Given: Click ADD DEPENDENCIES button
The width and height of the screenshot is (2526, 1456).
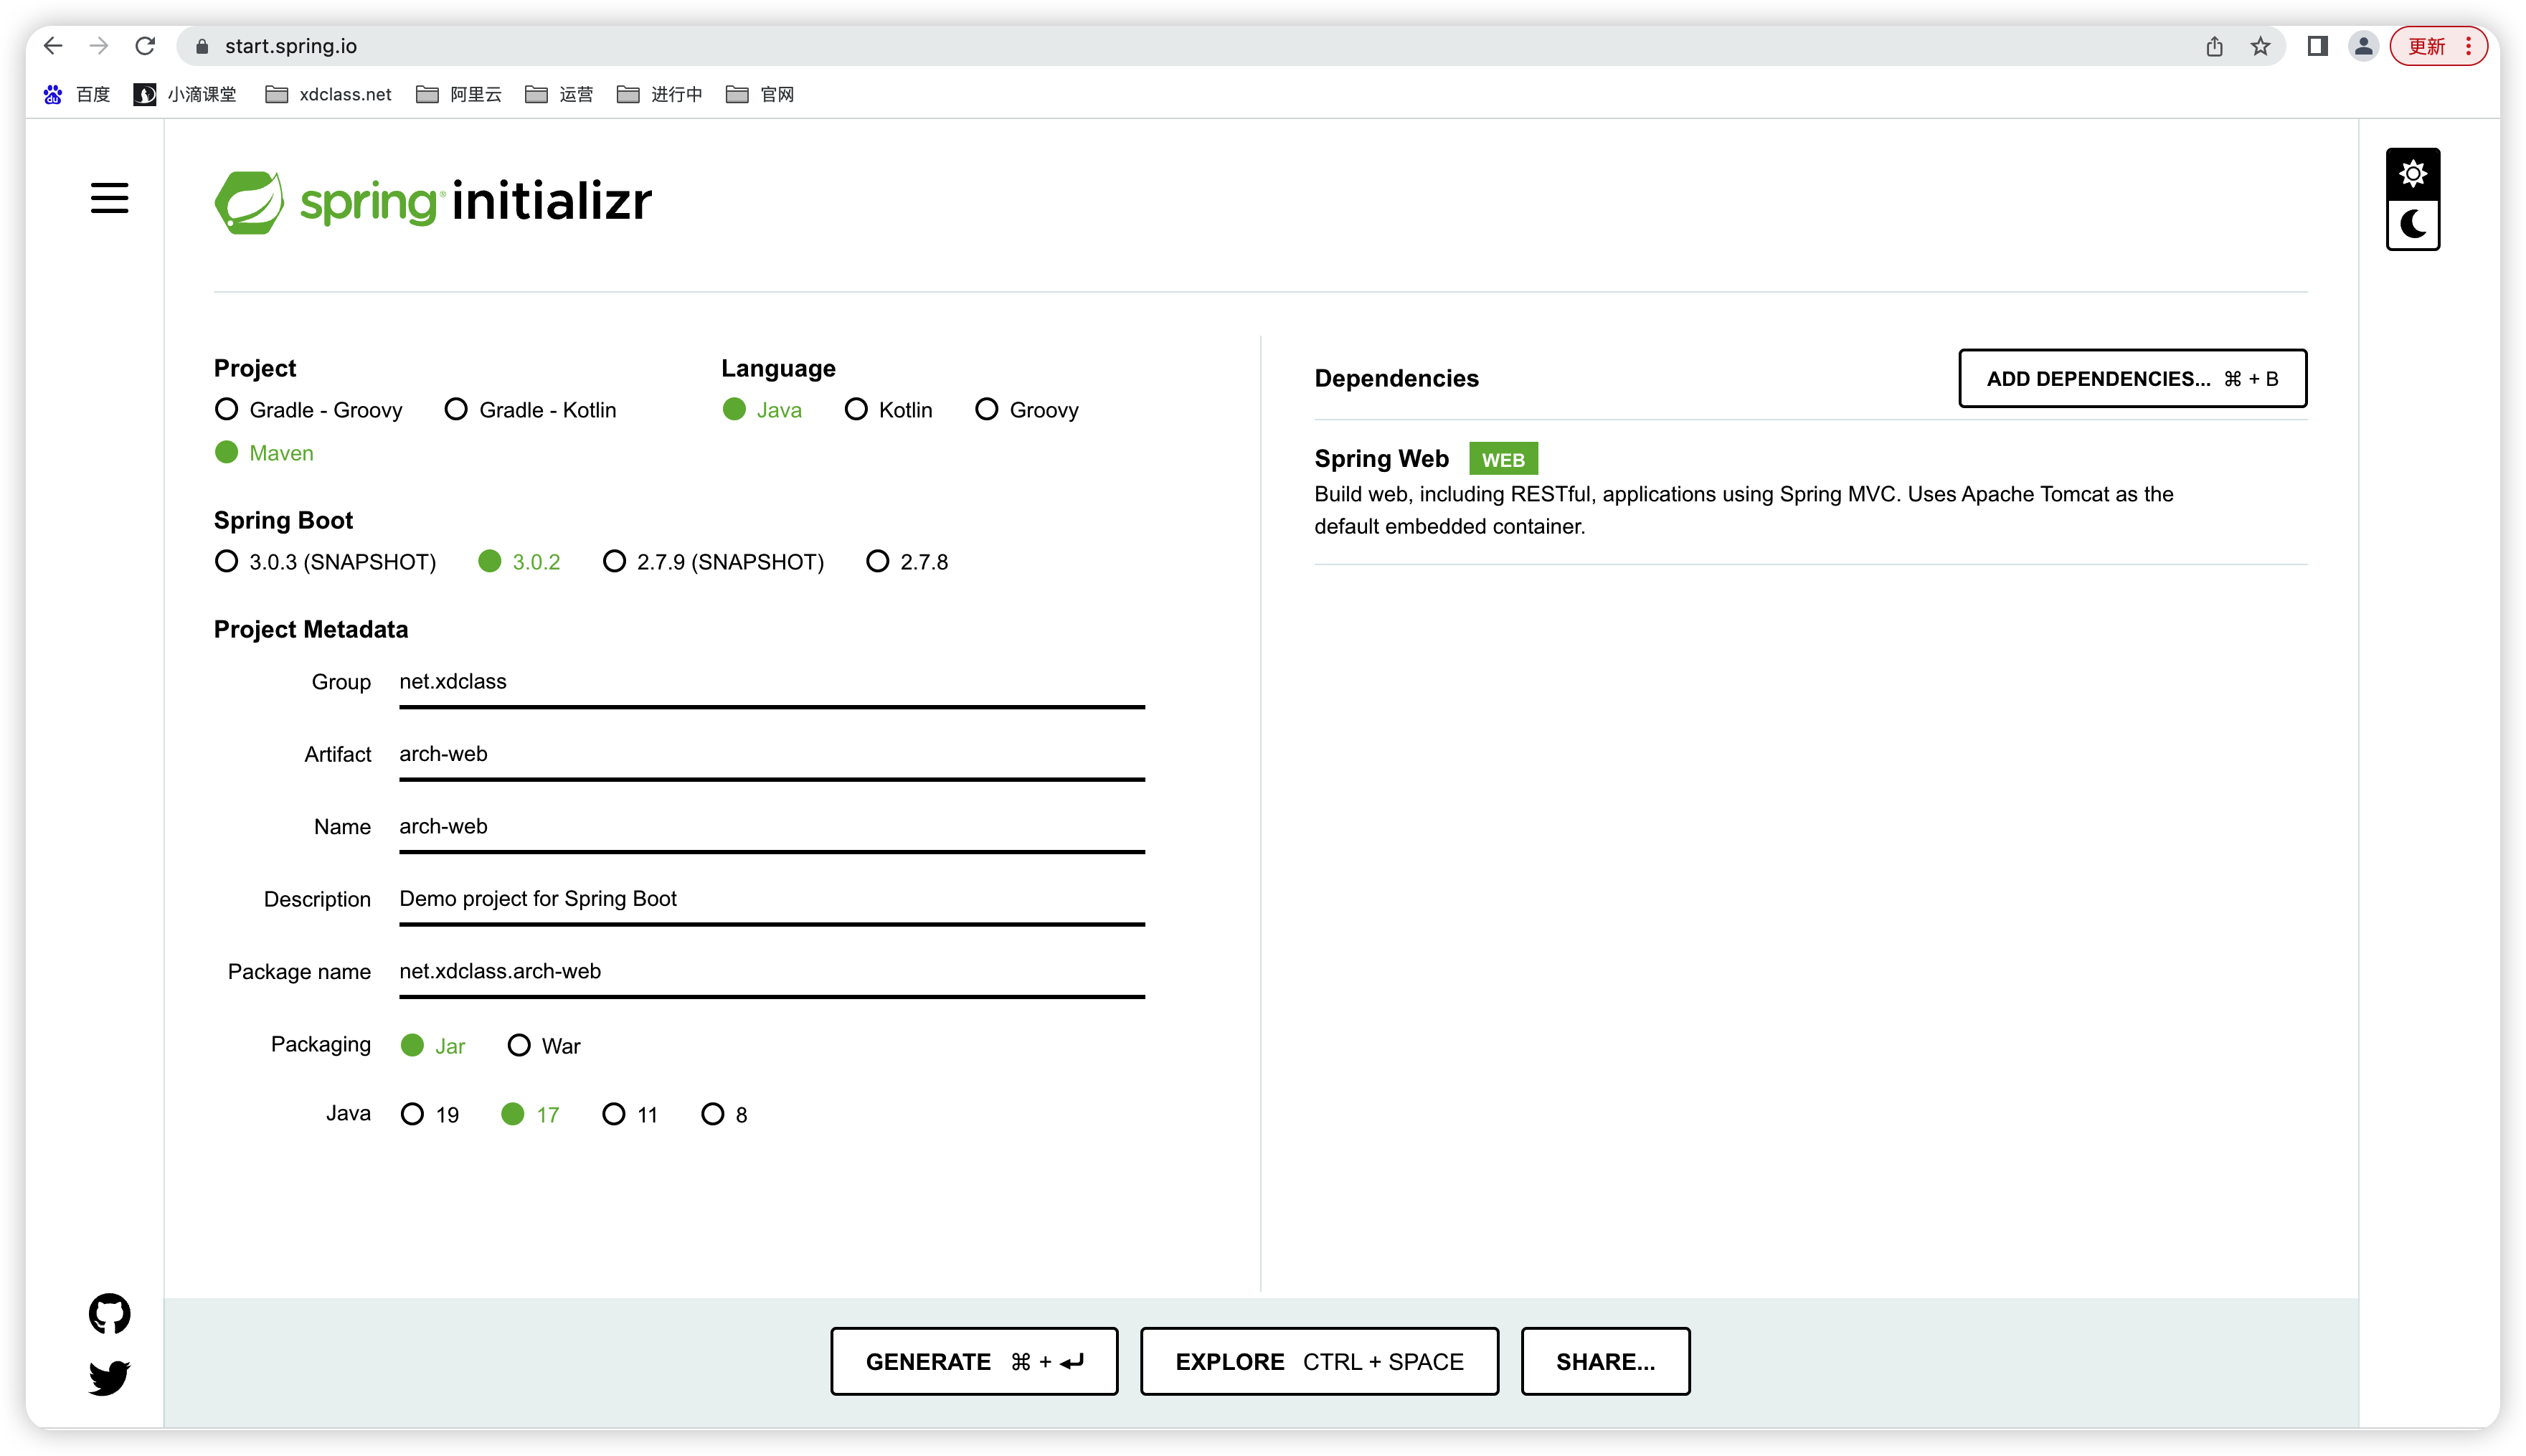Looking at the screenshot, I should coord(2131,378).
